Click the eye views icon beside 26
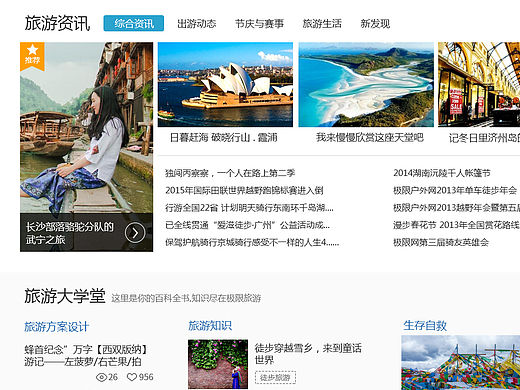The height and width of the screenshot is (390, 520). pyautogui.click(x=101, y=377)
